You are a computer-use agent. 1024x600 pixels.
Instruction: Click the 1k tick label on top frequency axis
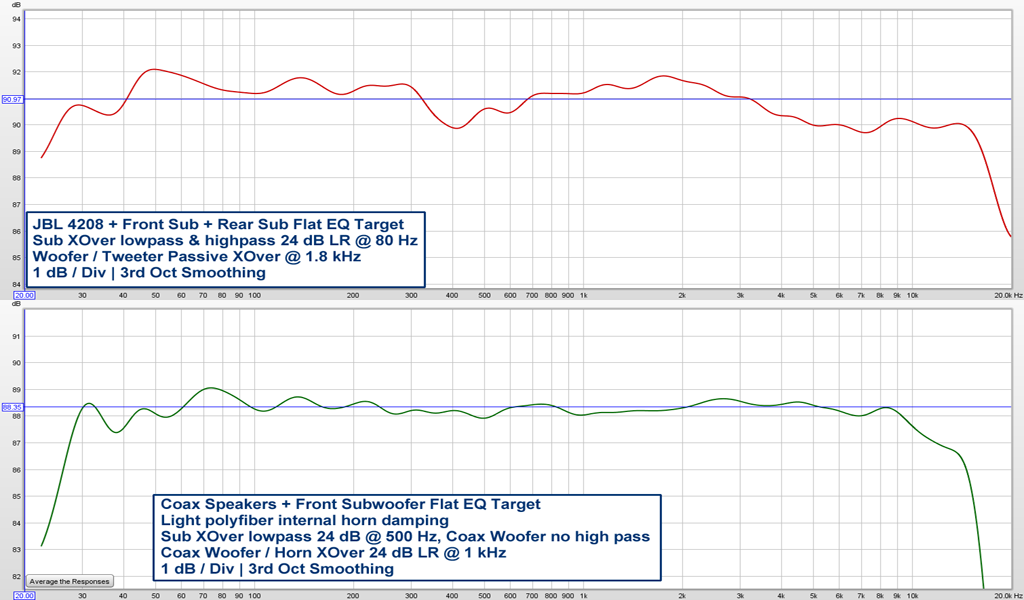584,296
